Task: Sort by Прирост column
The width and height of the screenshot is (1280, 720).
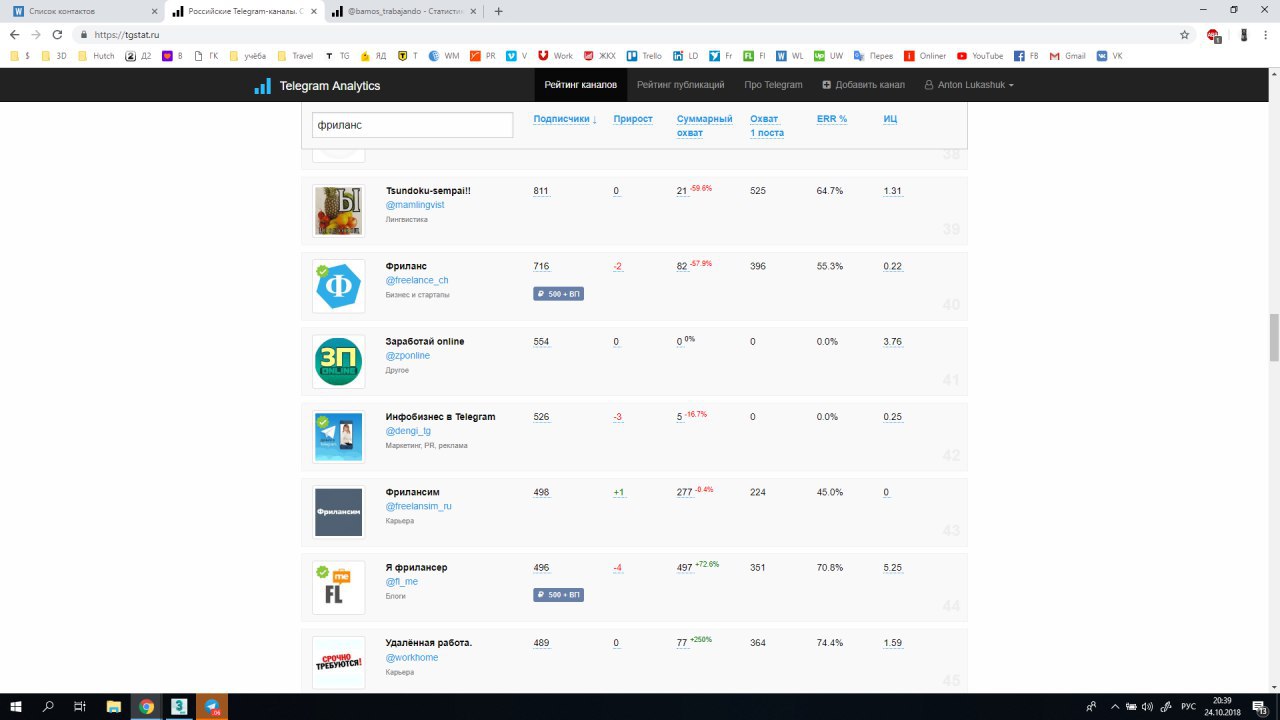Action: [633, 119]
